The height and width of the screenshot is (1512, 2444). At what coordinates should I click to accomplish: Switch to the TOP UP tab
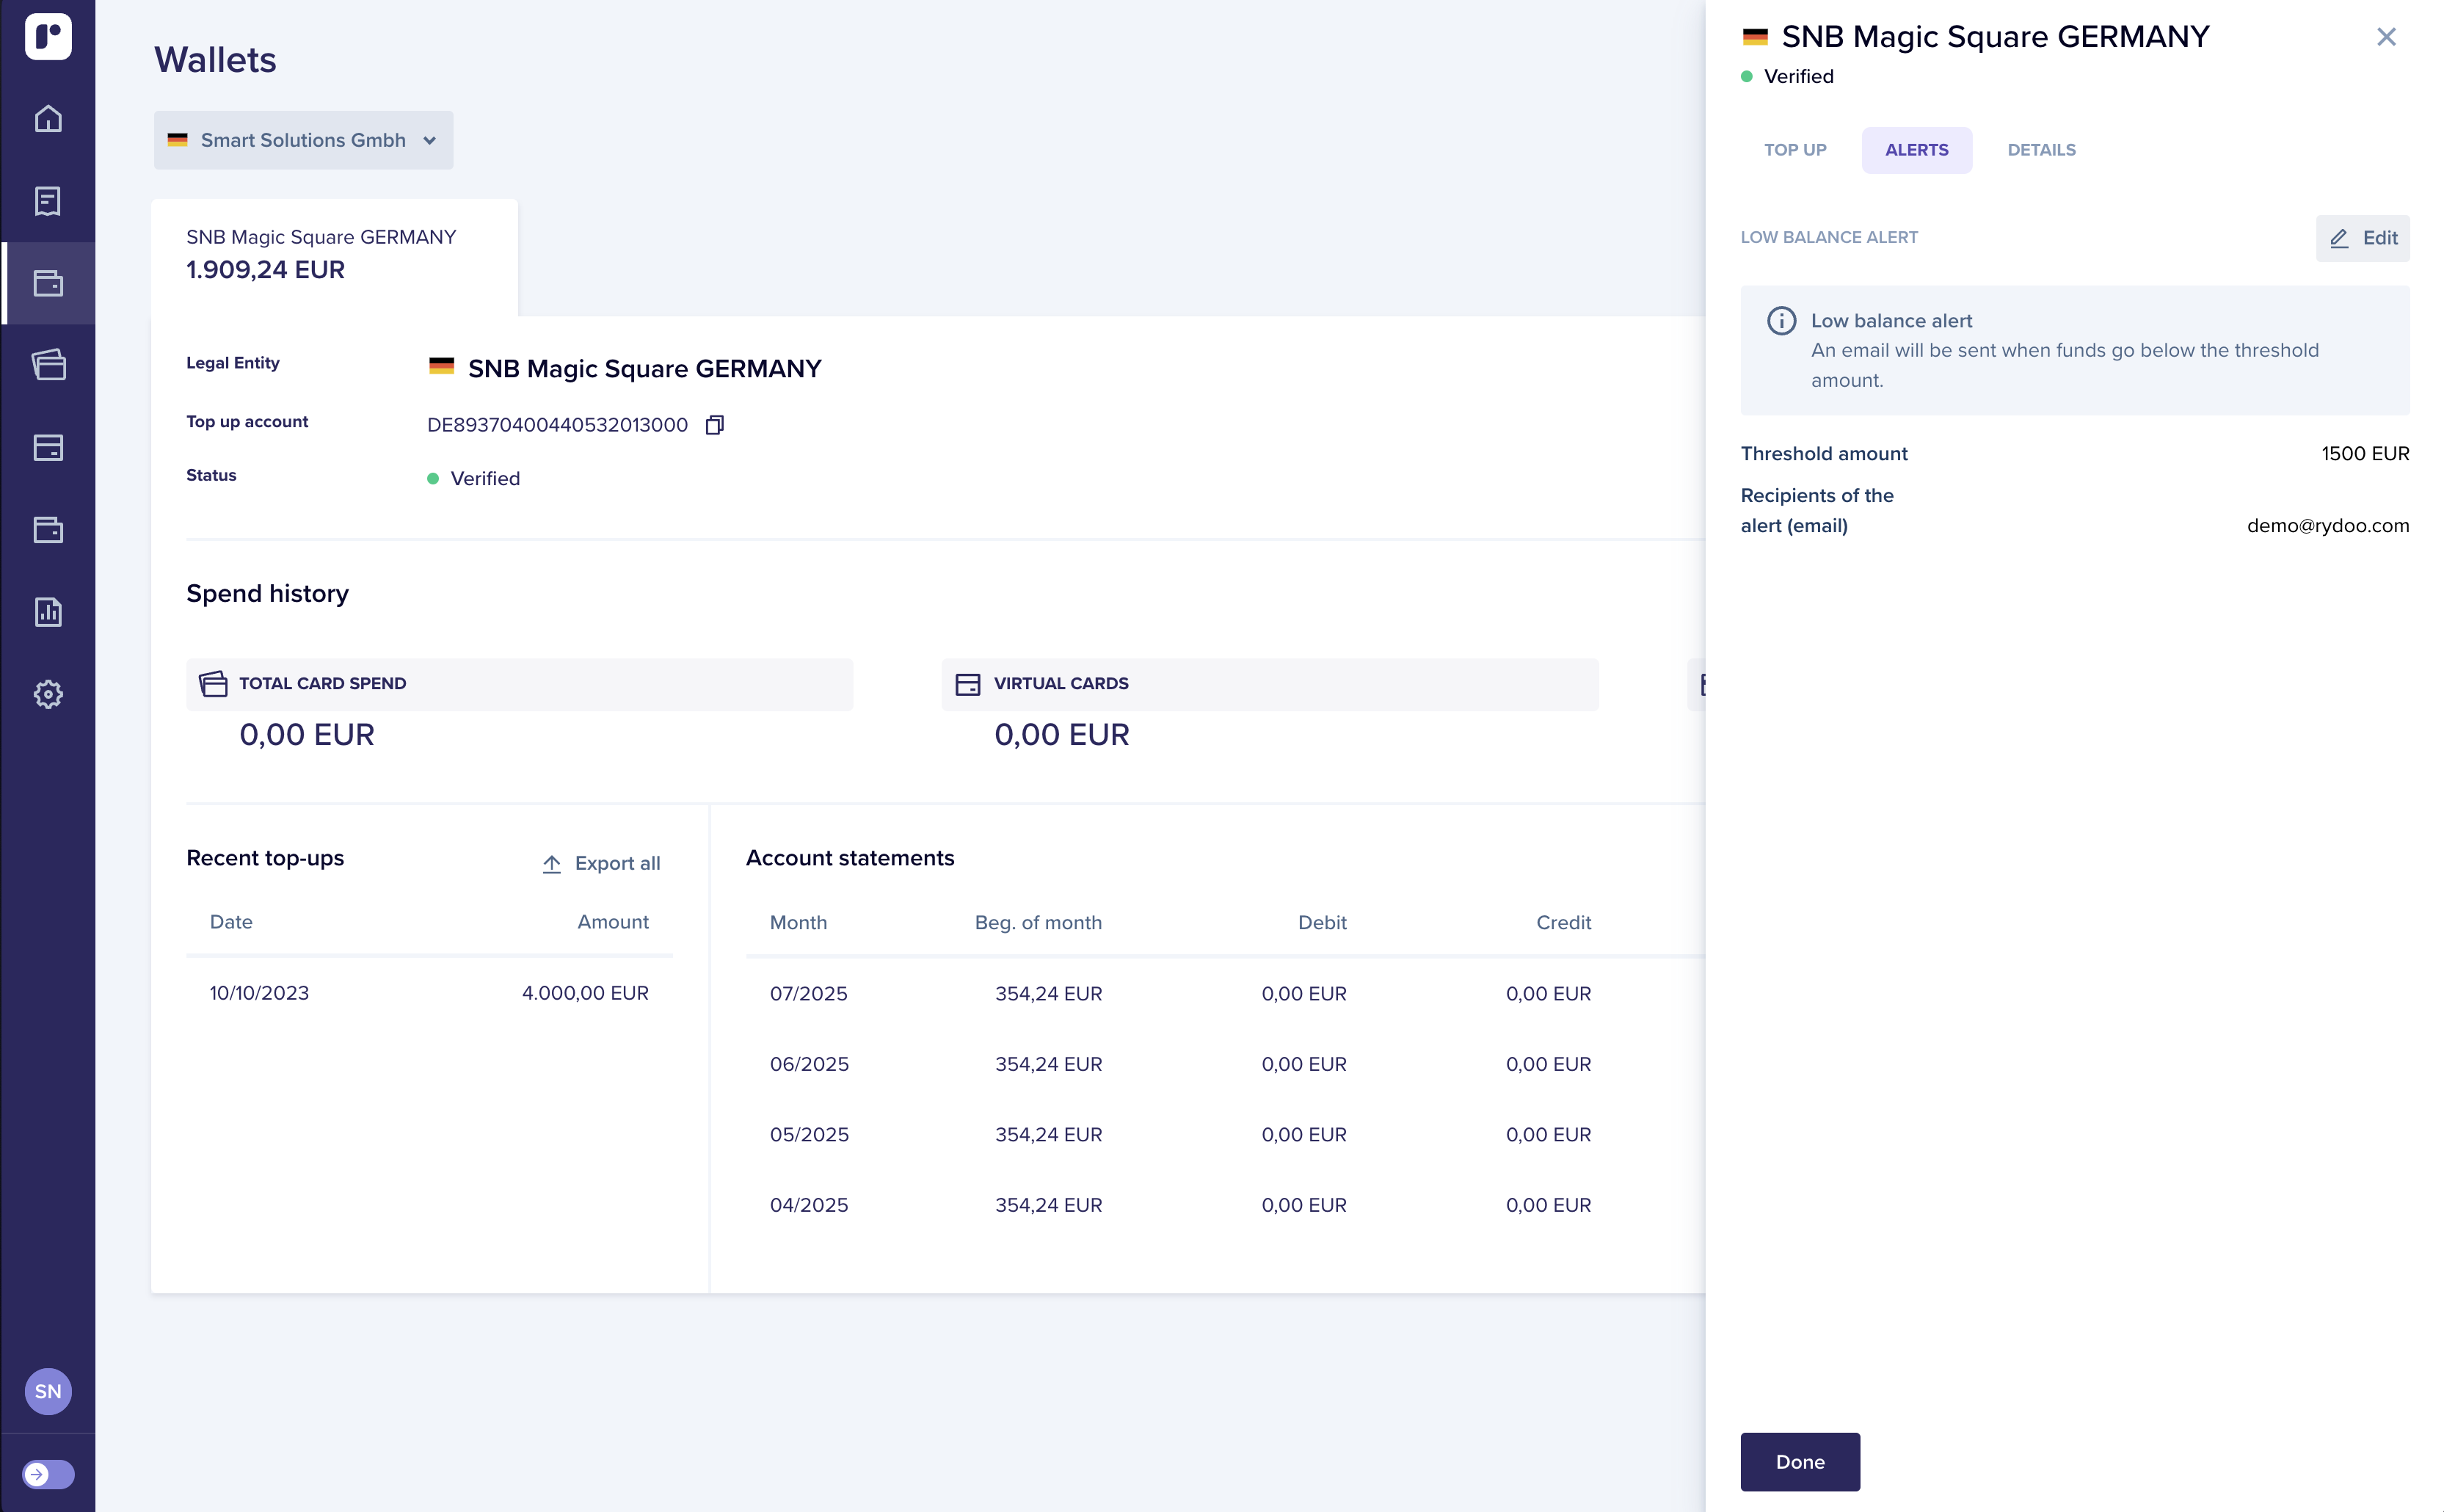coord(1794,150)
